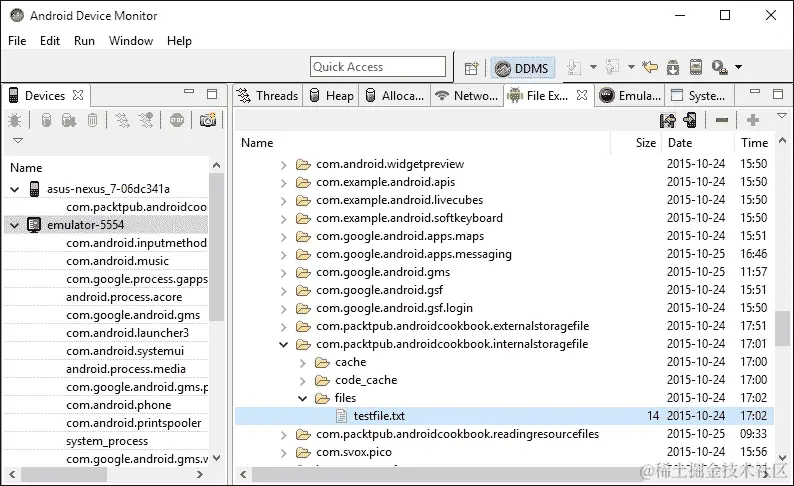This screenshot has width=794, height=486.
Task: Switch to the Network Statistics tab
Action: (x=467, y=96)
